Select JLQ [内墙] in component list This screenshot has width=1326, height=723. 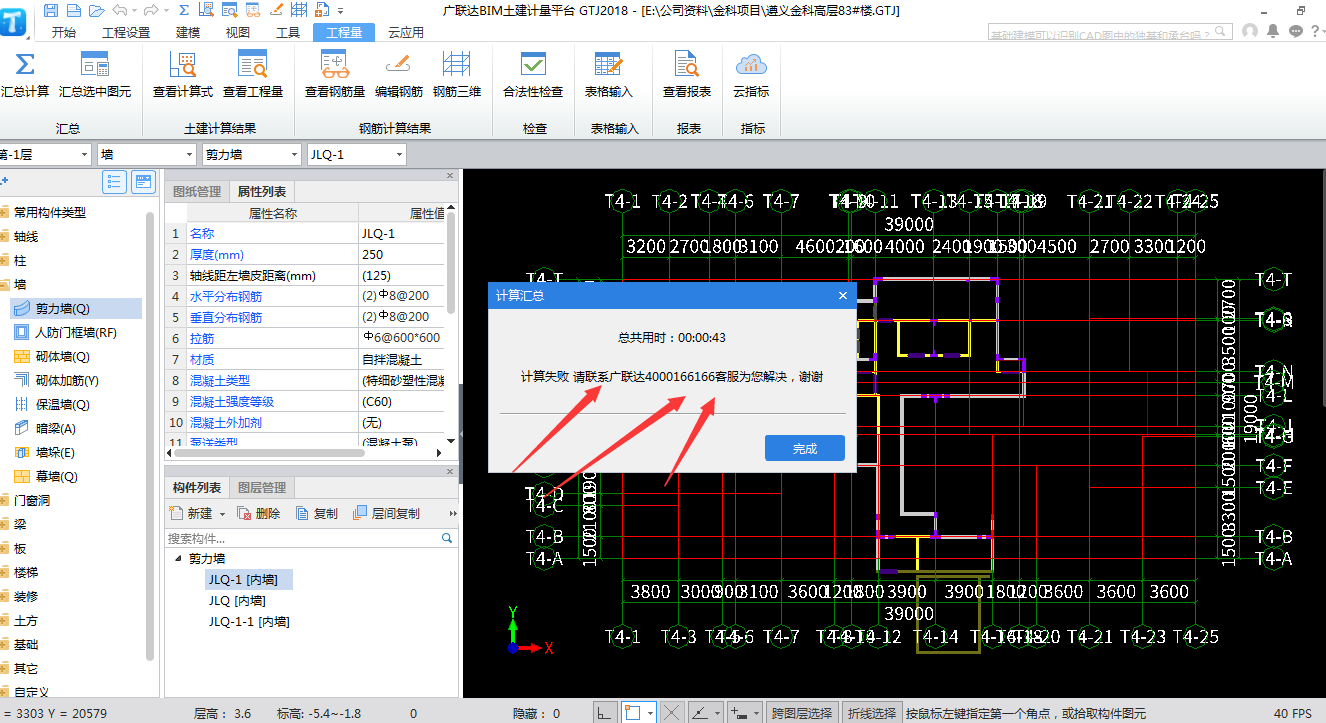(236, 600)
